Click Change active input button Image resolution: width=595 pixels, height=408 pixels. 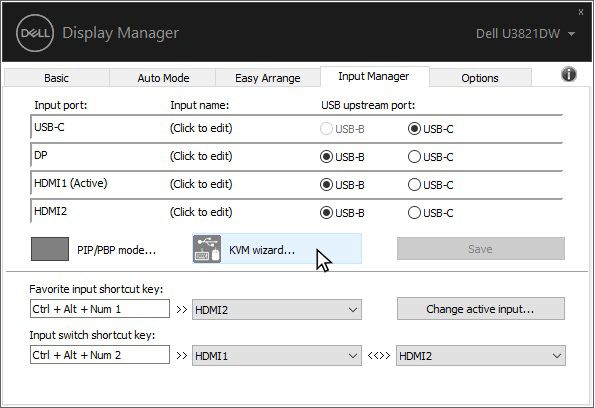(481, 309)
